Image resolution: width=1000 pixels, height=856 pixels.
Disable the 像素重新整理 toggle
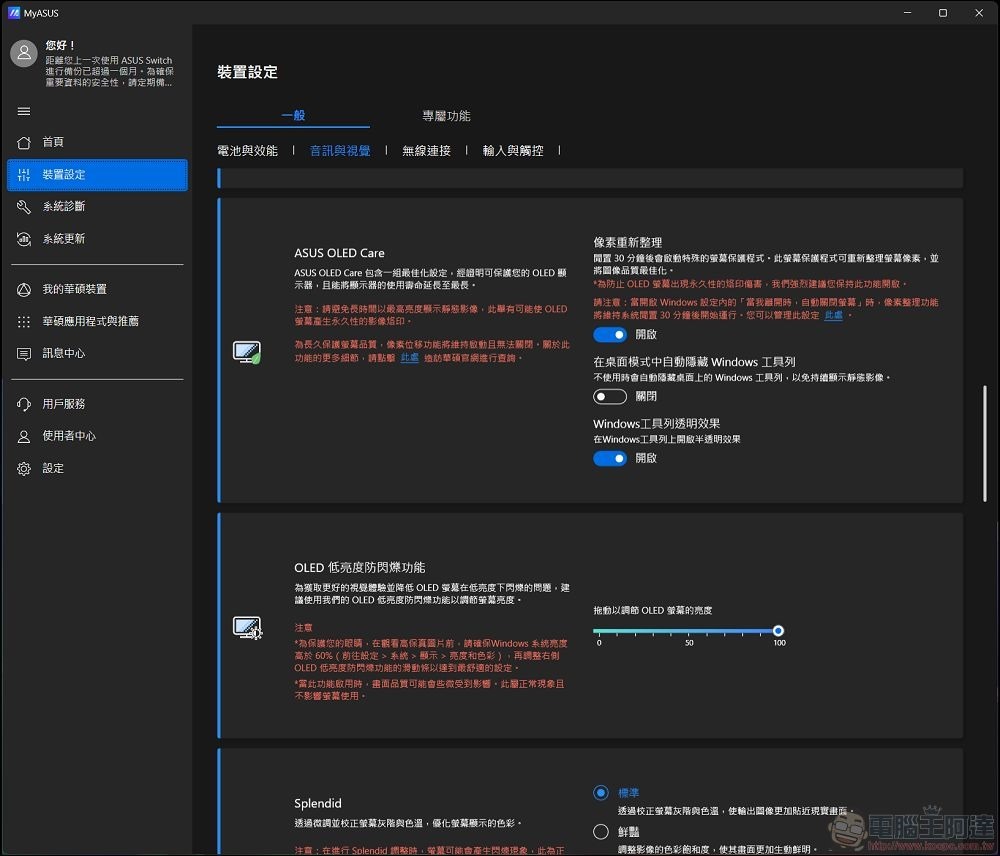pos(610,335)
